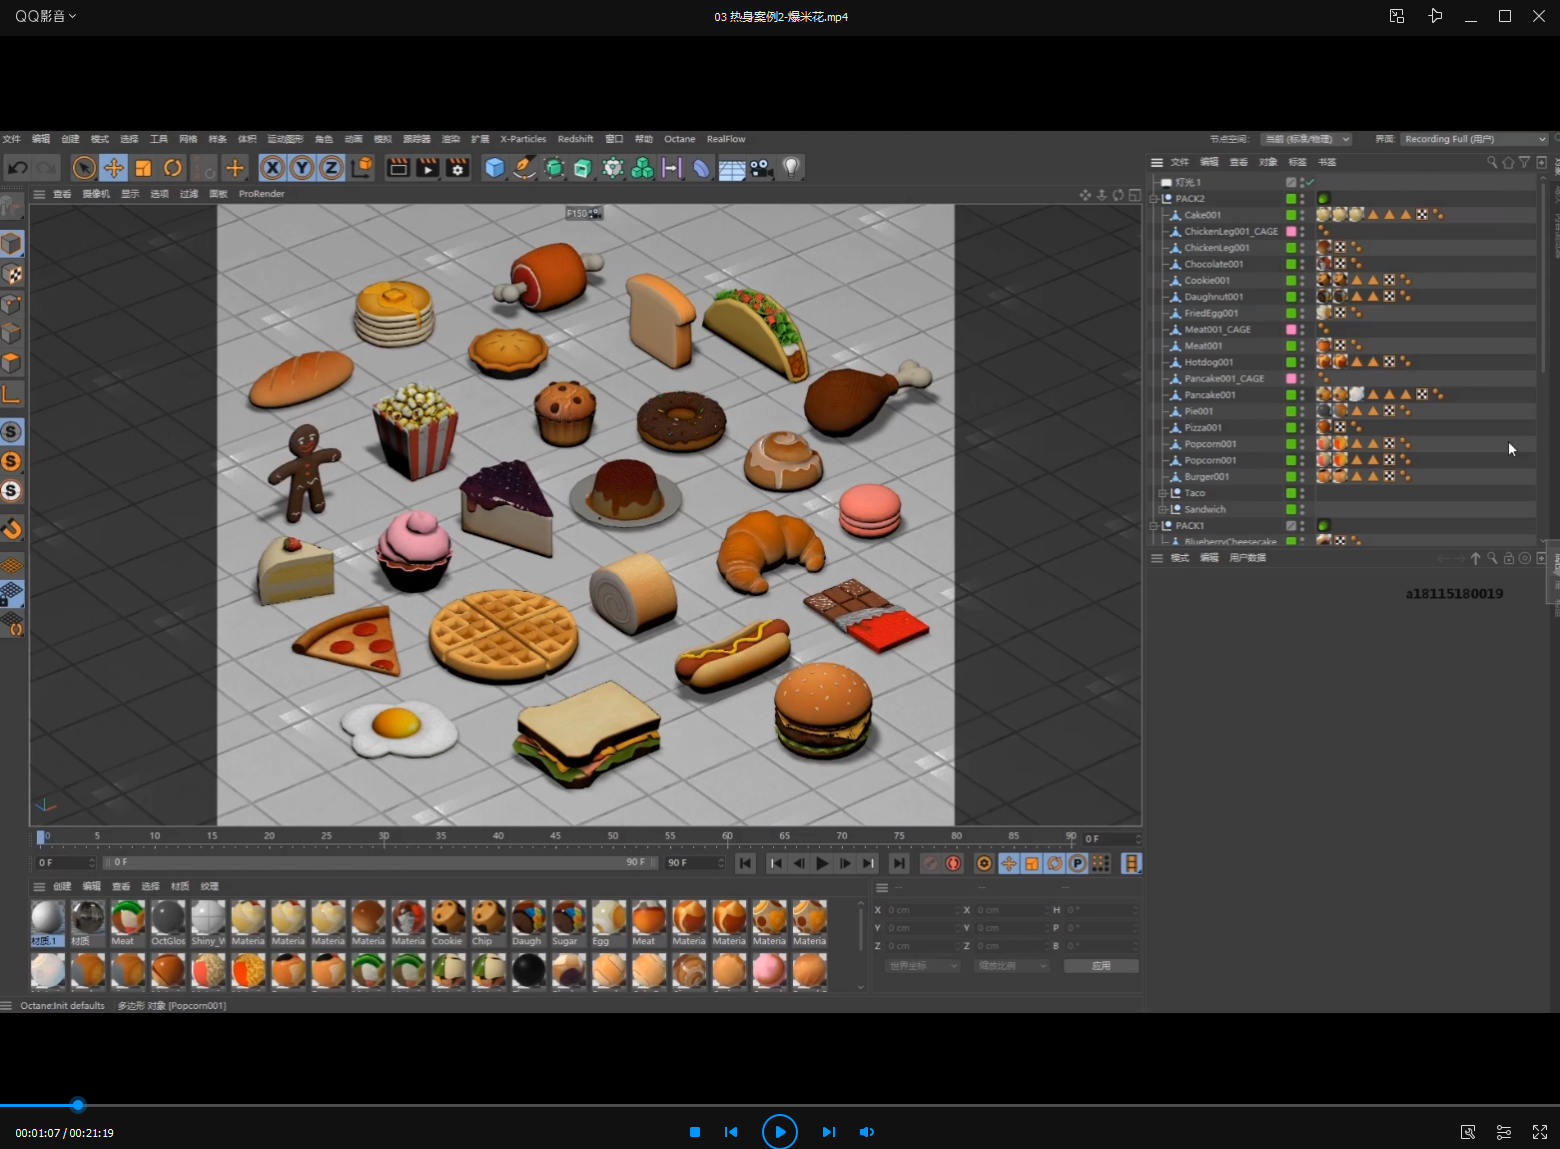Image resolution: width=1560 pixels, height=1149 pixels.
Task: Open the Recording Full layout dropdown
Action: tap(1474, 139)
